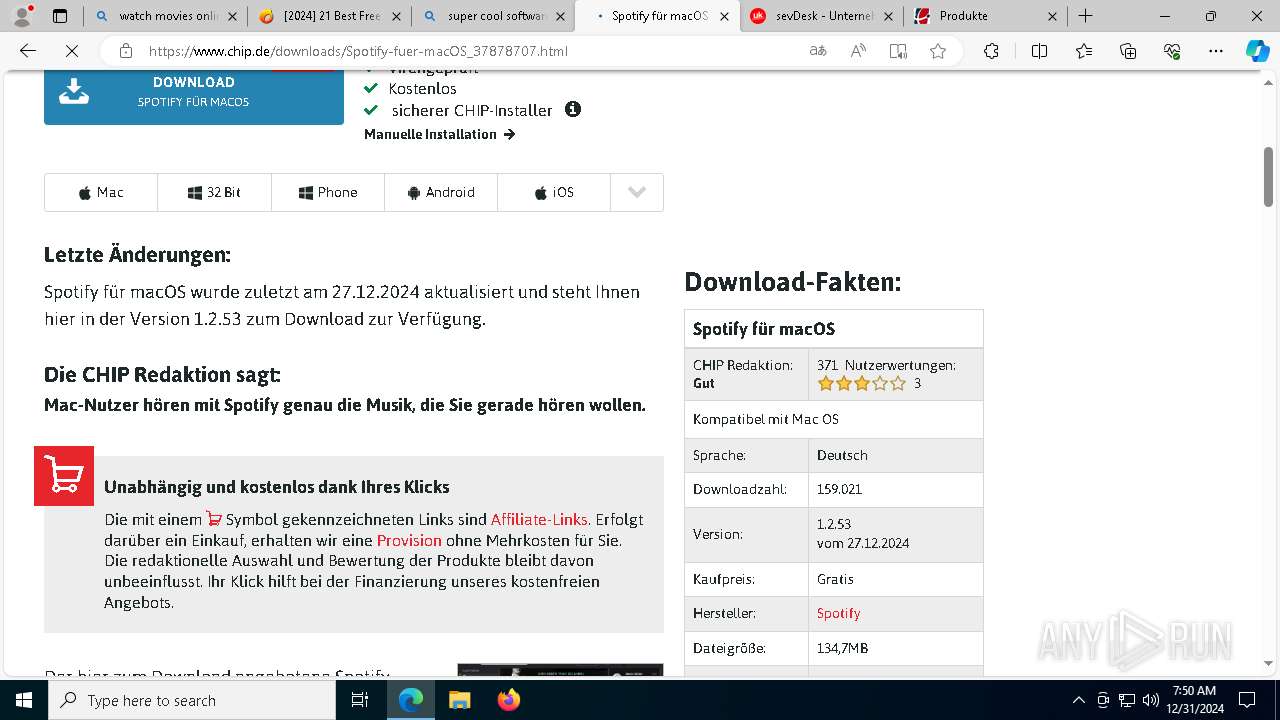
Task: Switch to the super cool software tab
Action: click(492, 16)
